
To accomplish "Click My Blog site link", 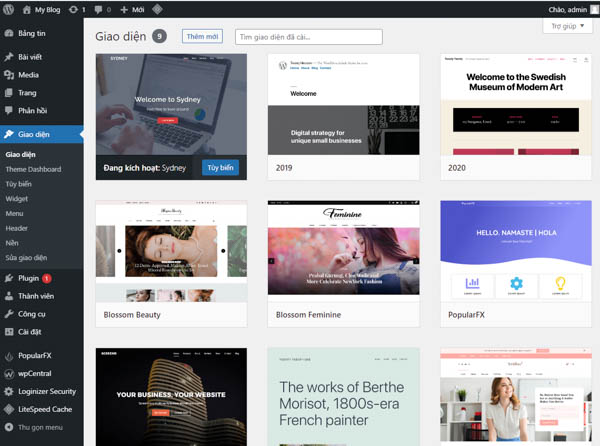I will [47, 10].
